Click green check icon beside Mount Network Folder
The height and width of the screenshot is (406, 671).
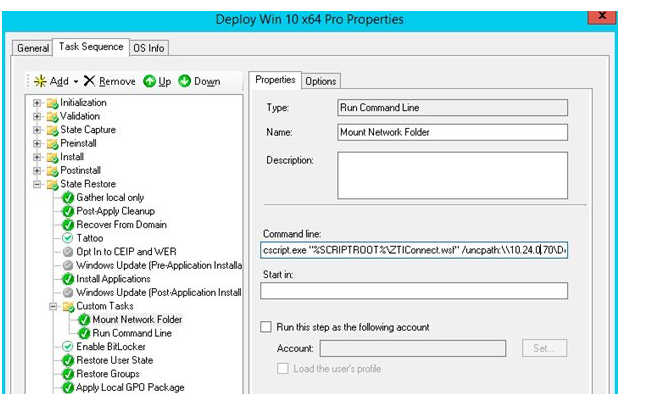pos(84,320)
